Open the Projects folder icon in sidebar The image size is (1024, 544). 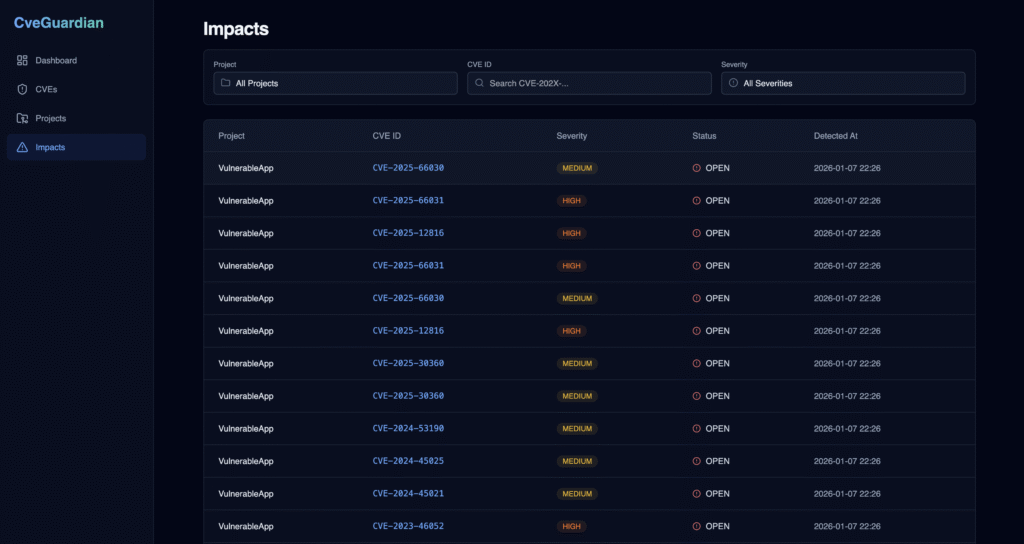22,118
